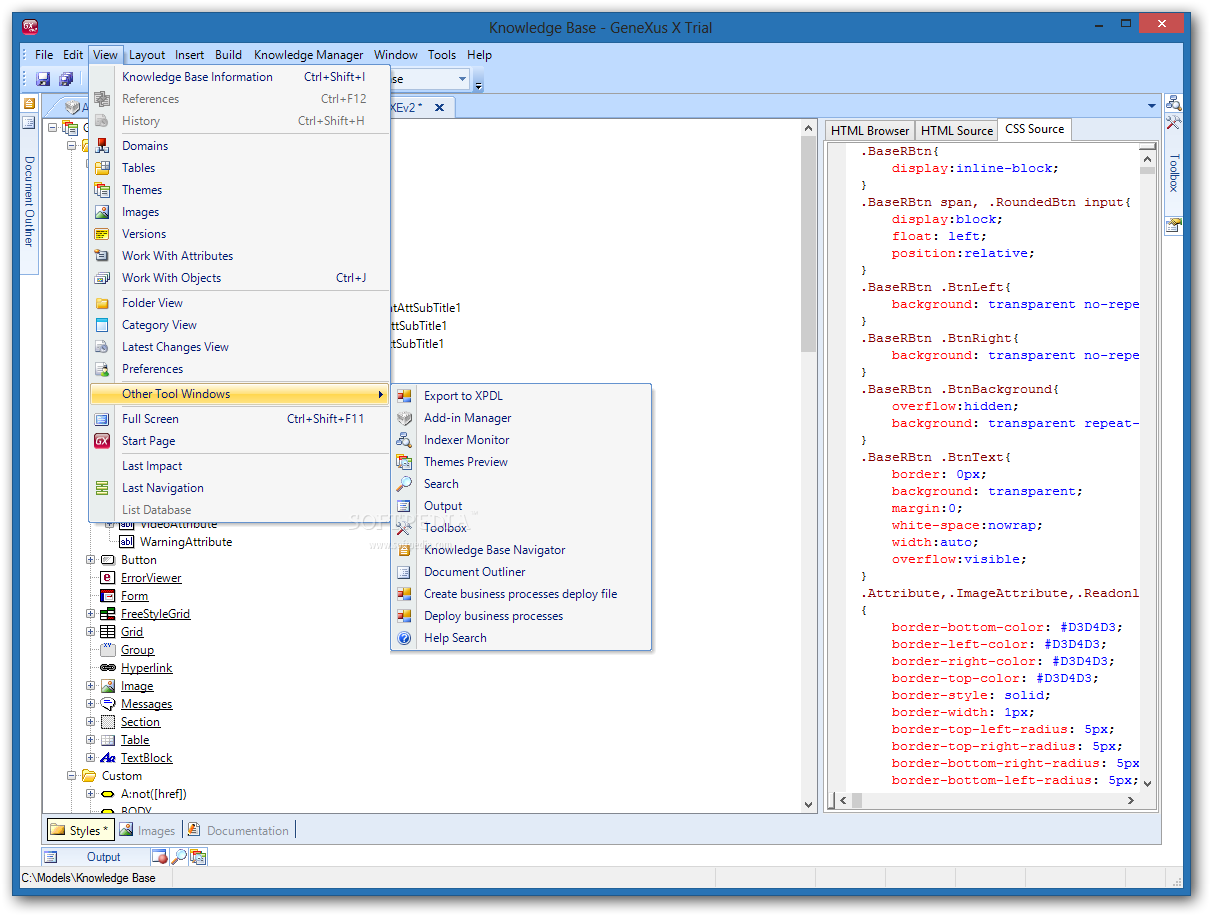Expand the Messages tree node
Viewport: 1211px width, 916px height.
click(91, 704)
